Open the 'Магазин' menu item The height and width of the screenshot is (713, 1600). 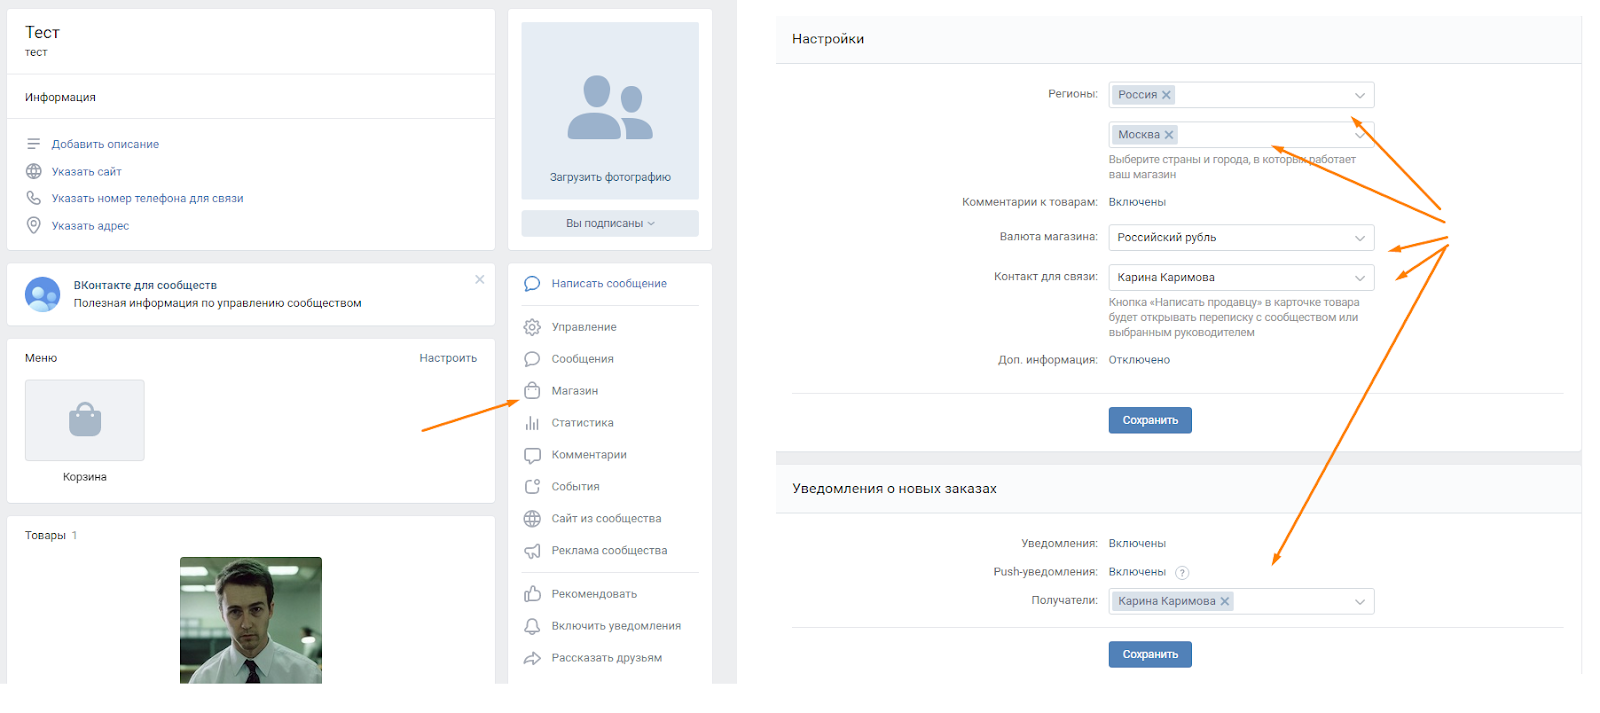tap(575, 391)
